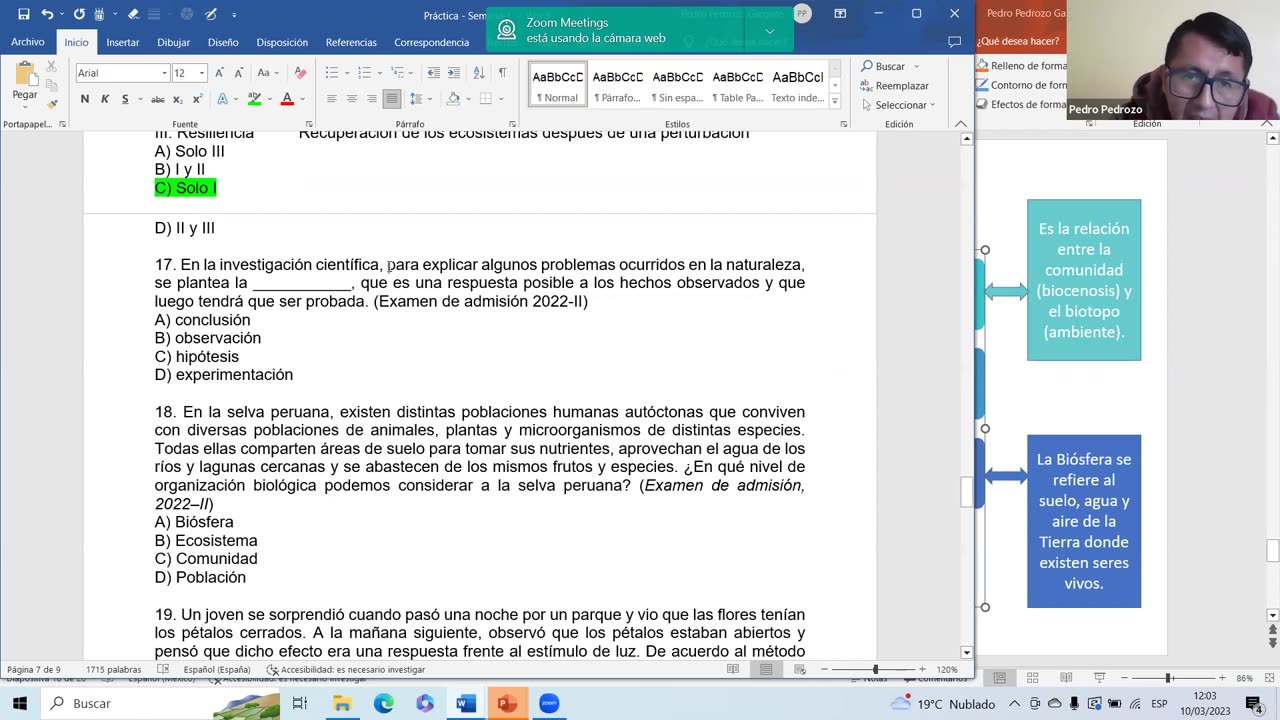Apply the Sin espaciado style
Screen dimensions: 1280x720
click(x=677, y=85)
